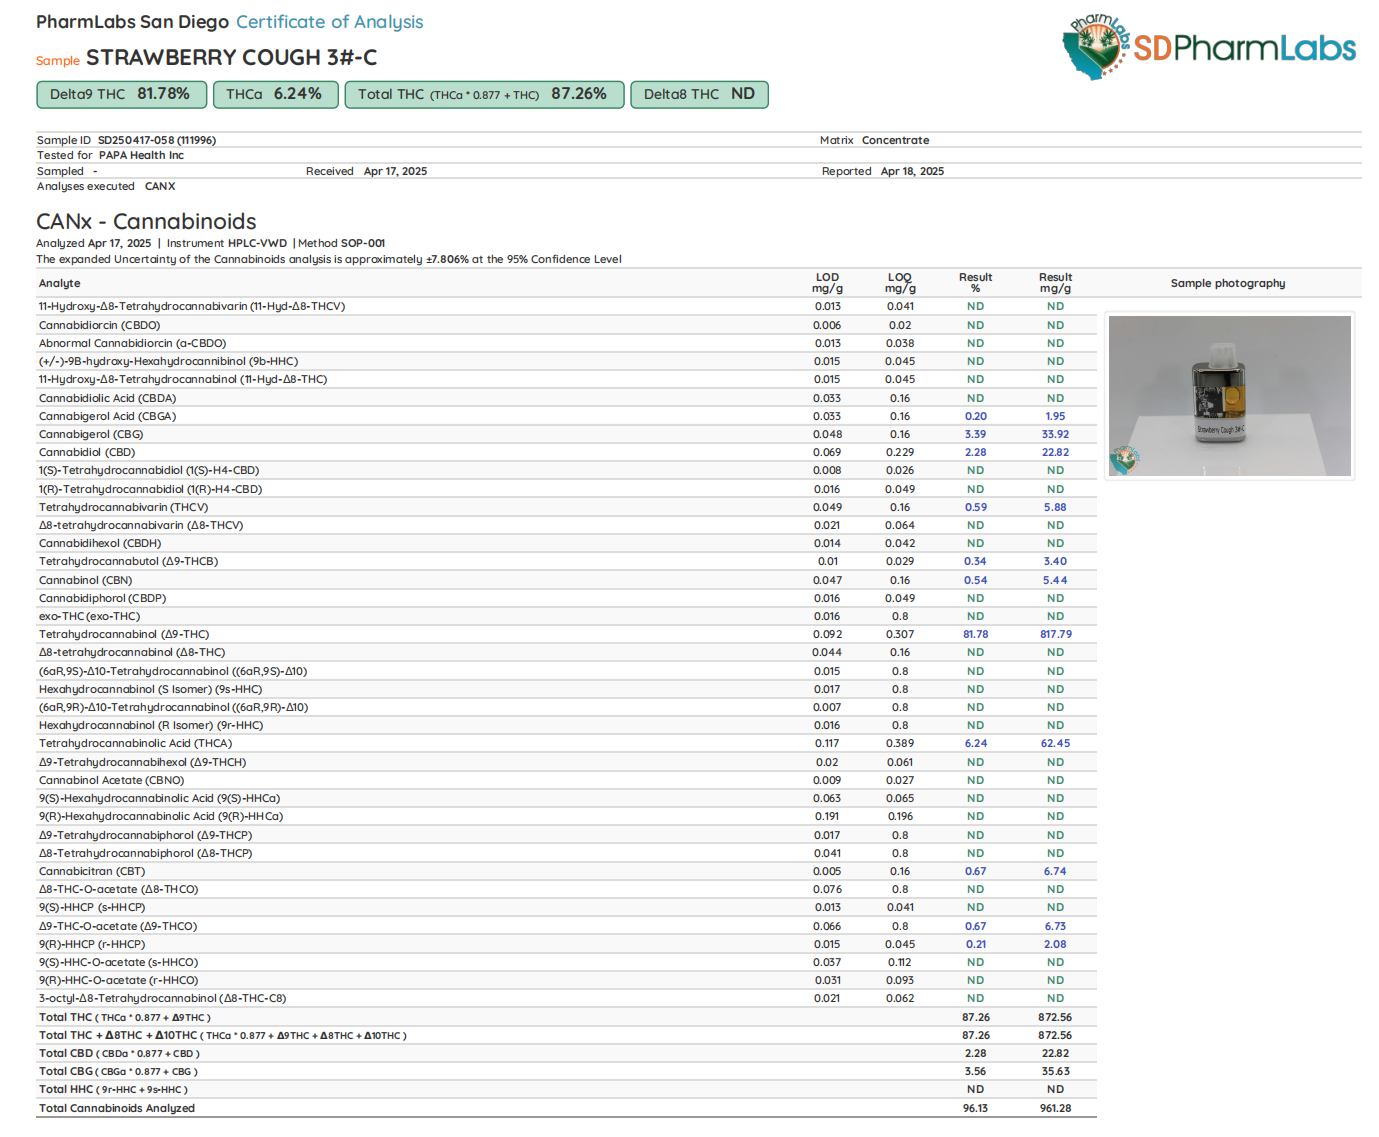1379x1137 pixels.
Task: Click the LOQ mg/g column header
Action: tap(900, 283)
